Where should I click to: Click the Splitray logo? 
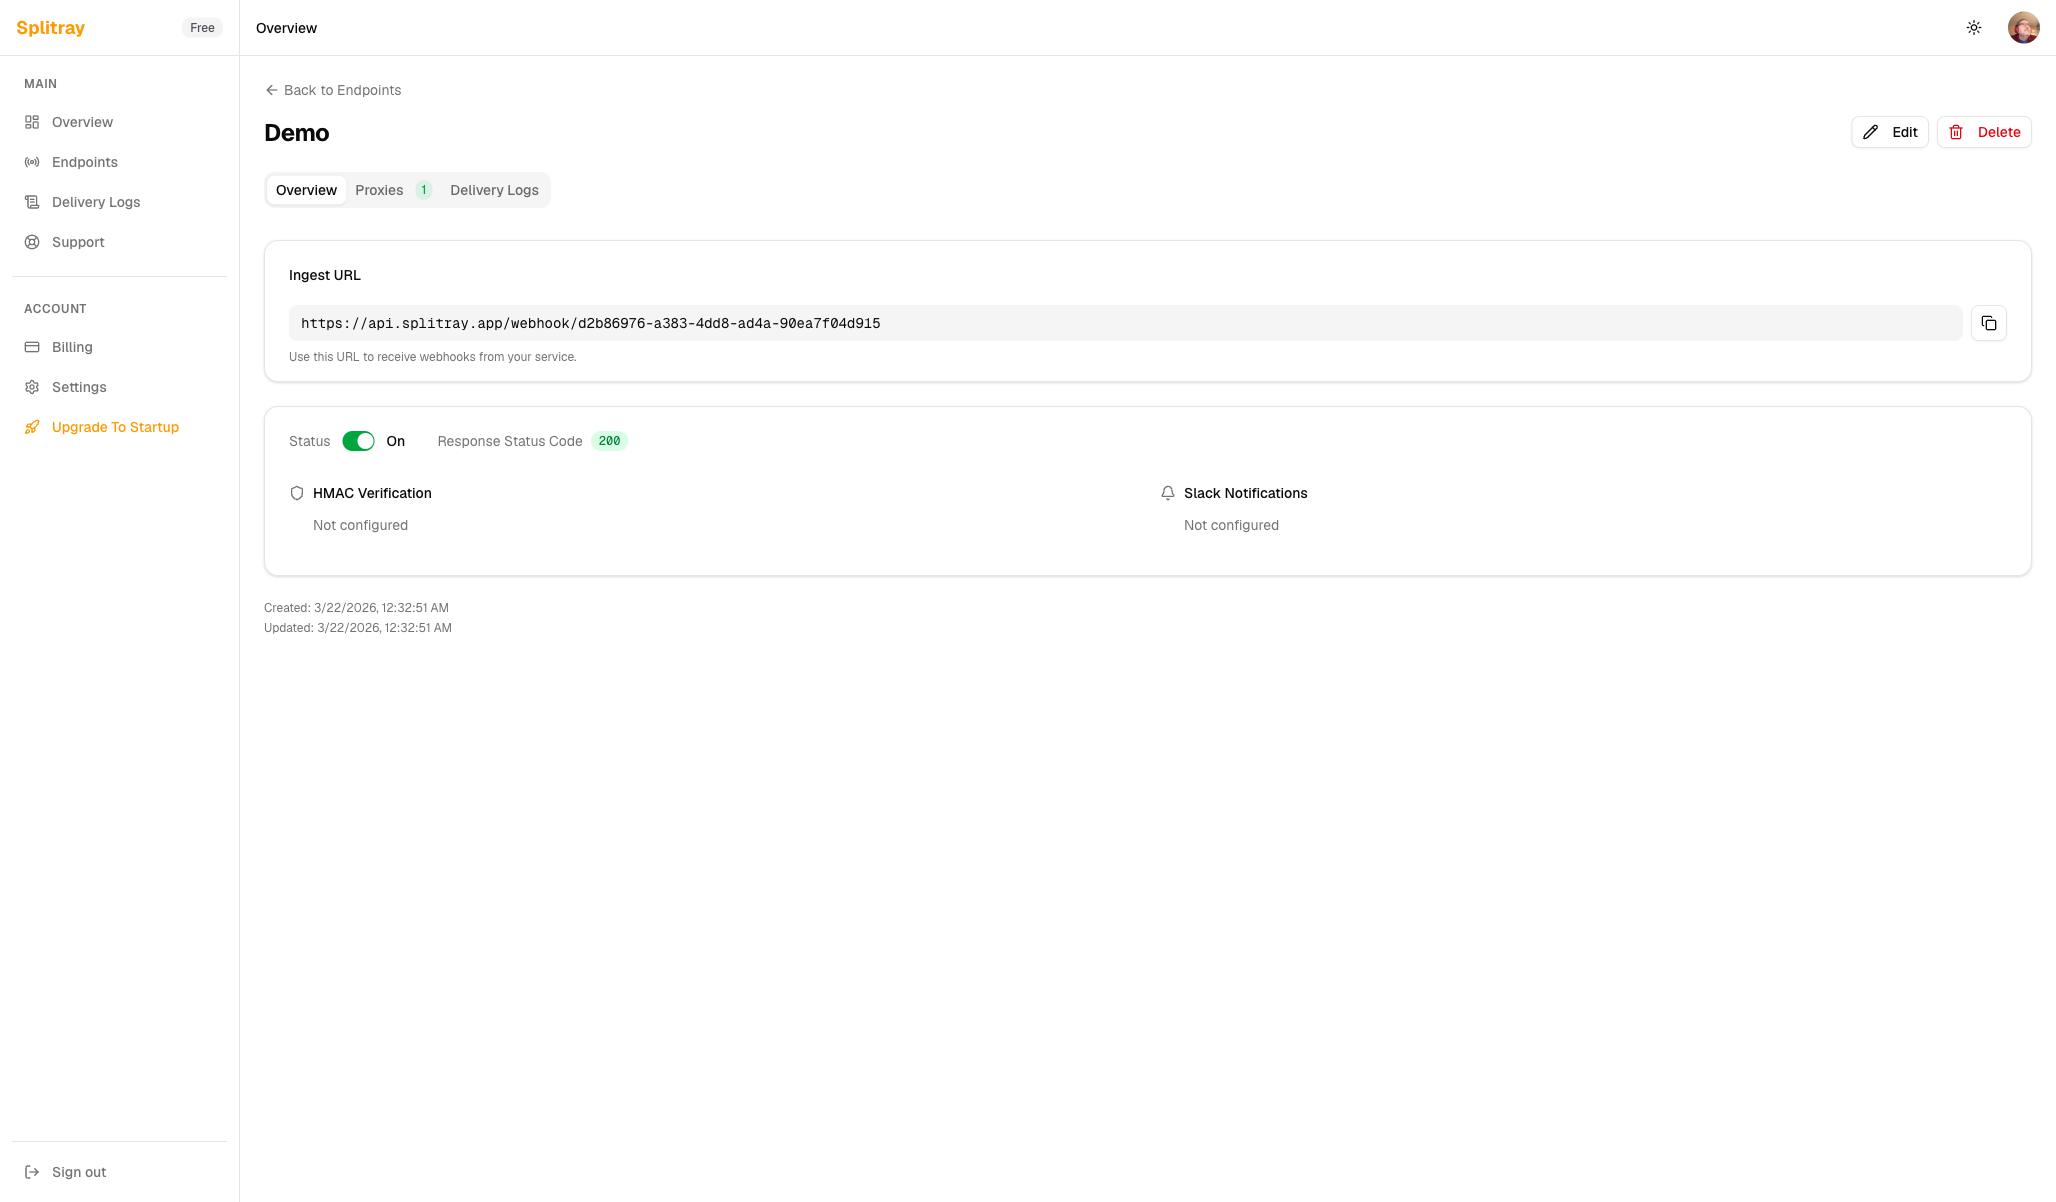pos(51,28)
